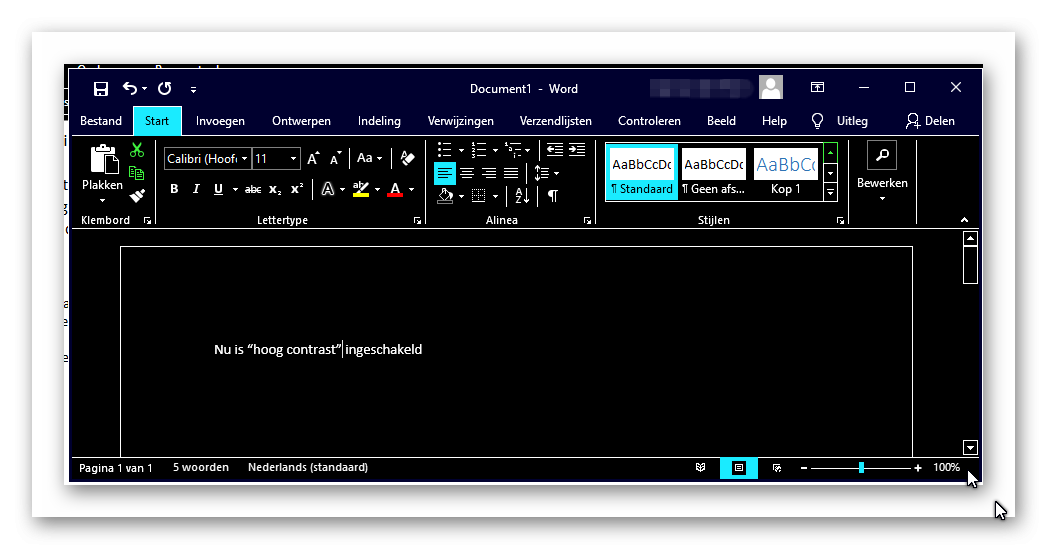Click the Cut scissors icon
Screen dimensions: 1047x549
point(137,150)
